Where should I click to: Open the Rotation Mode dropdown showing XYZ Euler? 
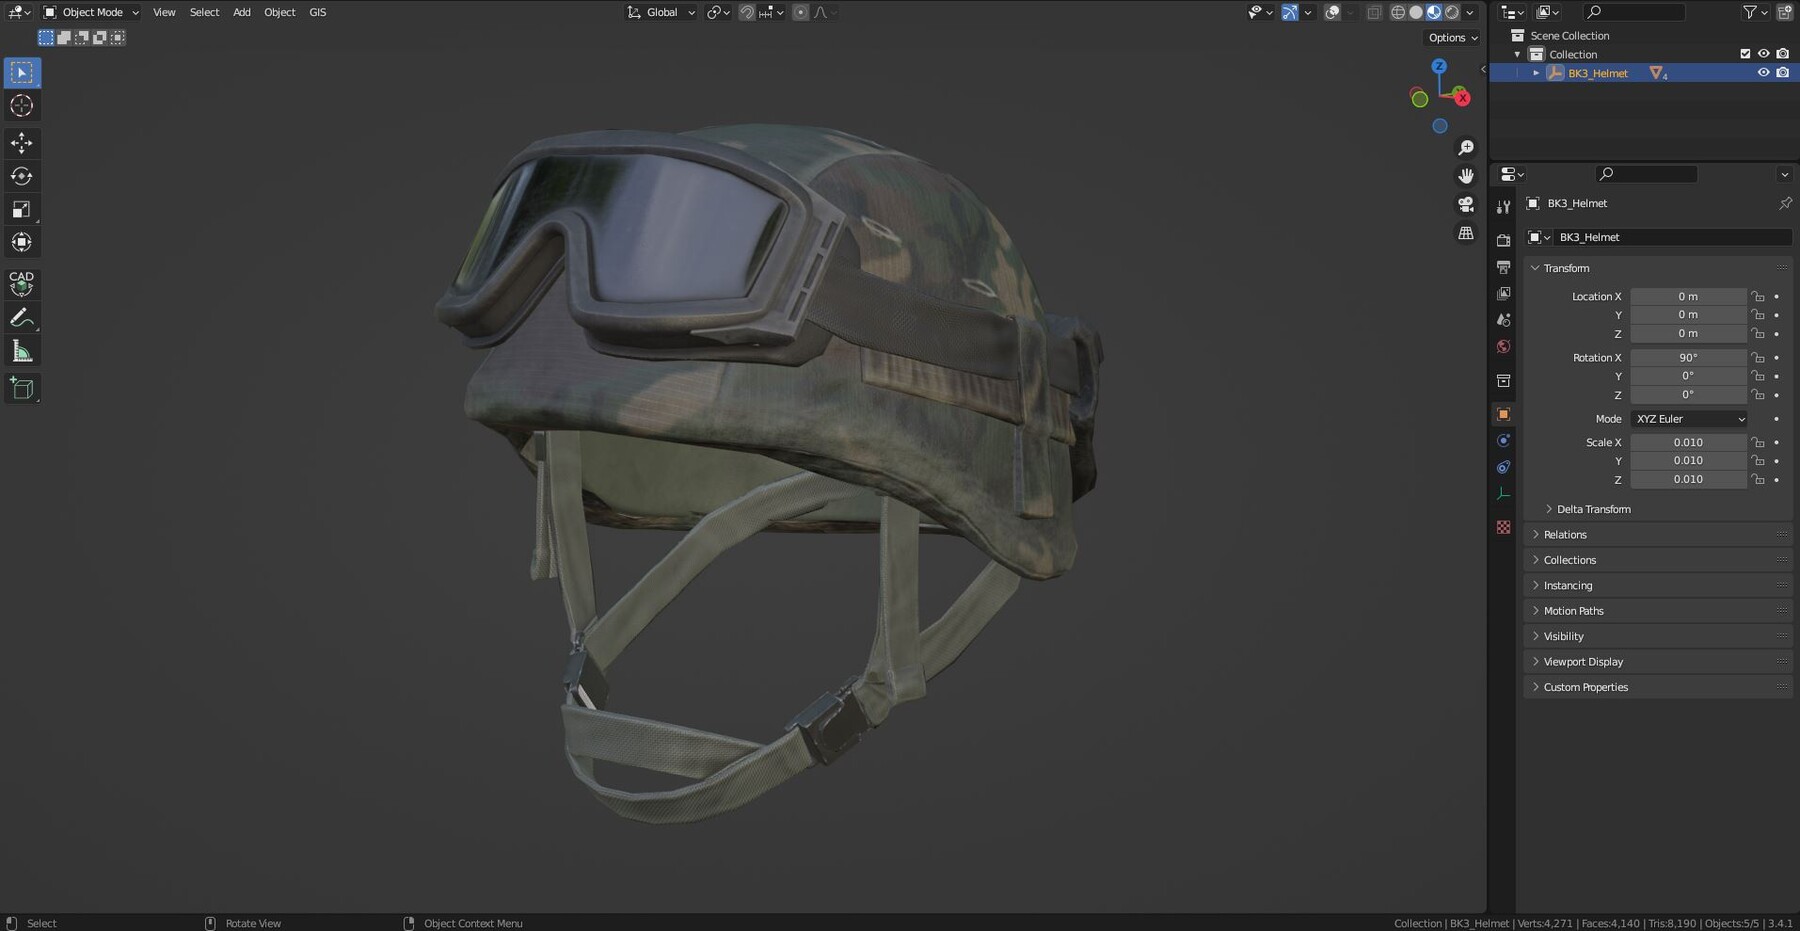(1688, 419)
